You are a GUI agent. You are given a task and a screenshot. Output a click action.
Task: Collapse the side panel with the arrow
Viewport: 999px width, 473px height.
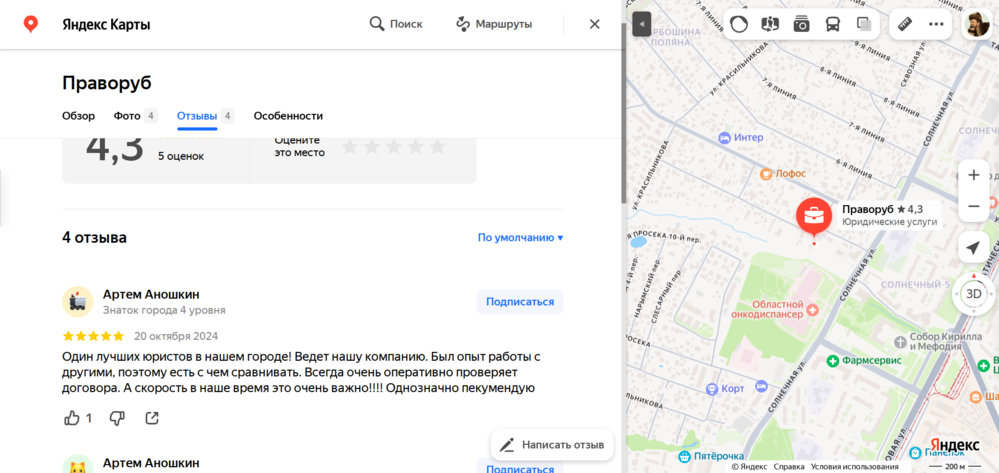(x=642, y=24)
